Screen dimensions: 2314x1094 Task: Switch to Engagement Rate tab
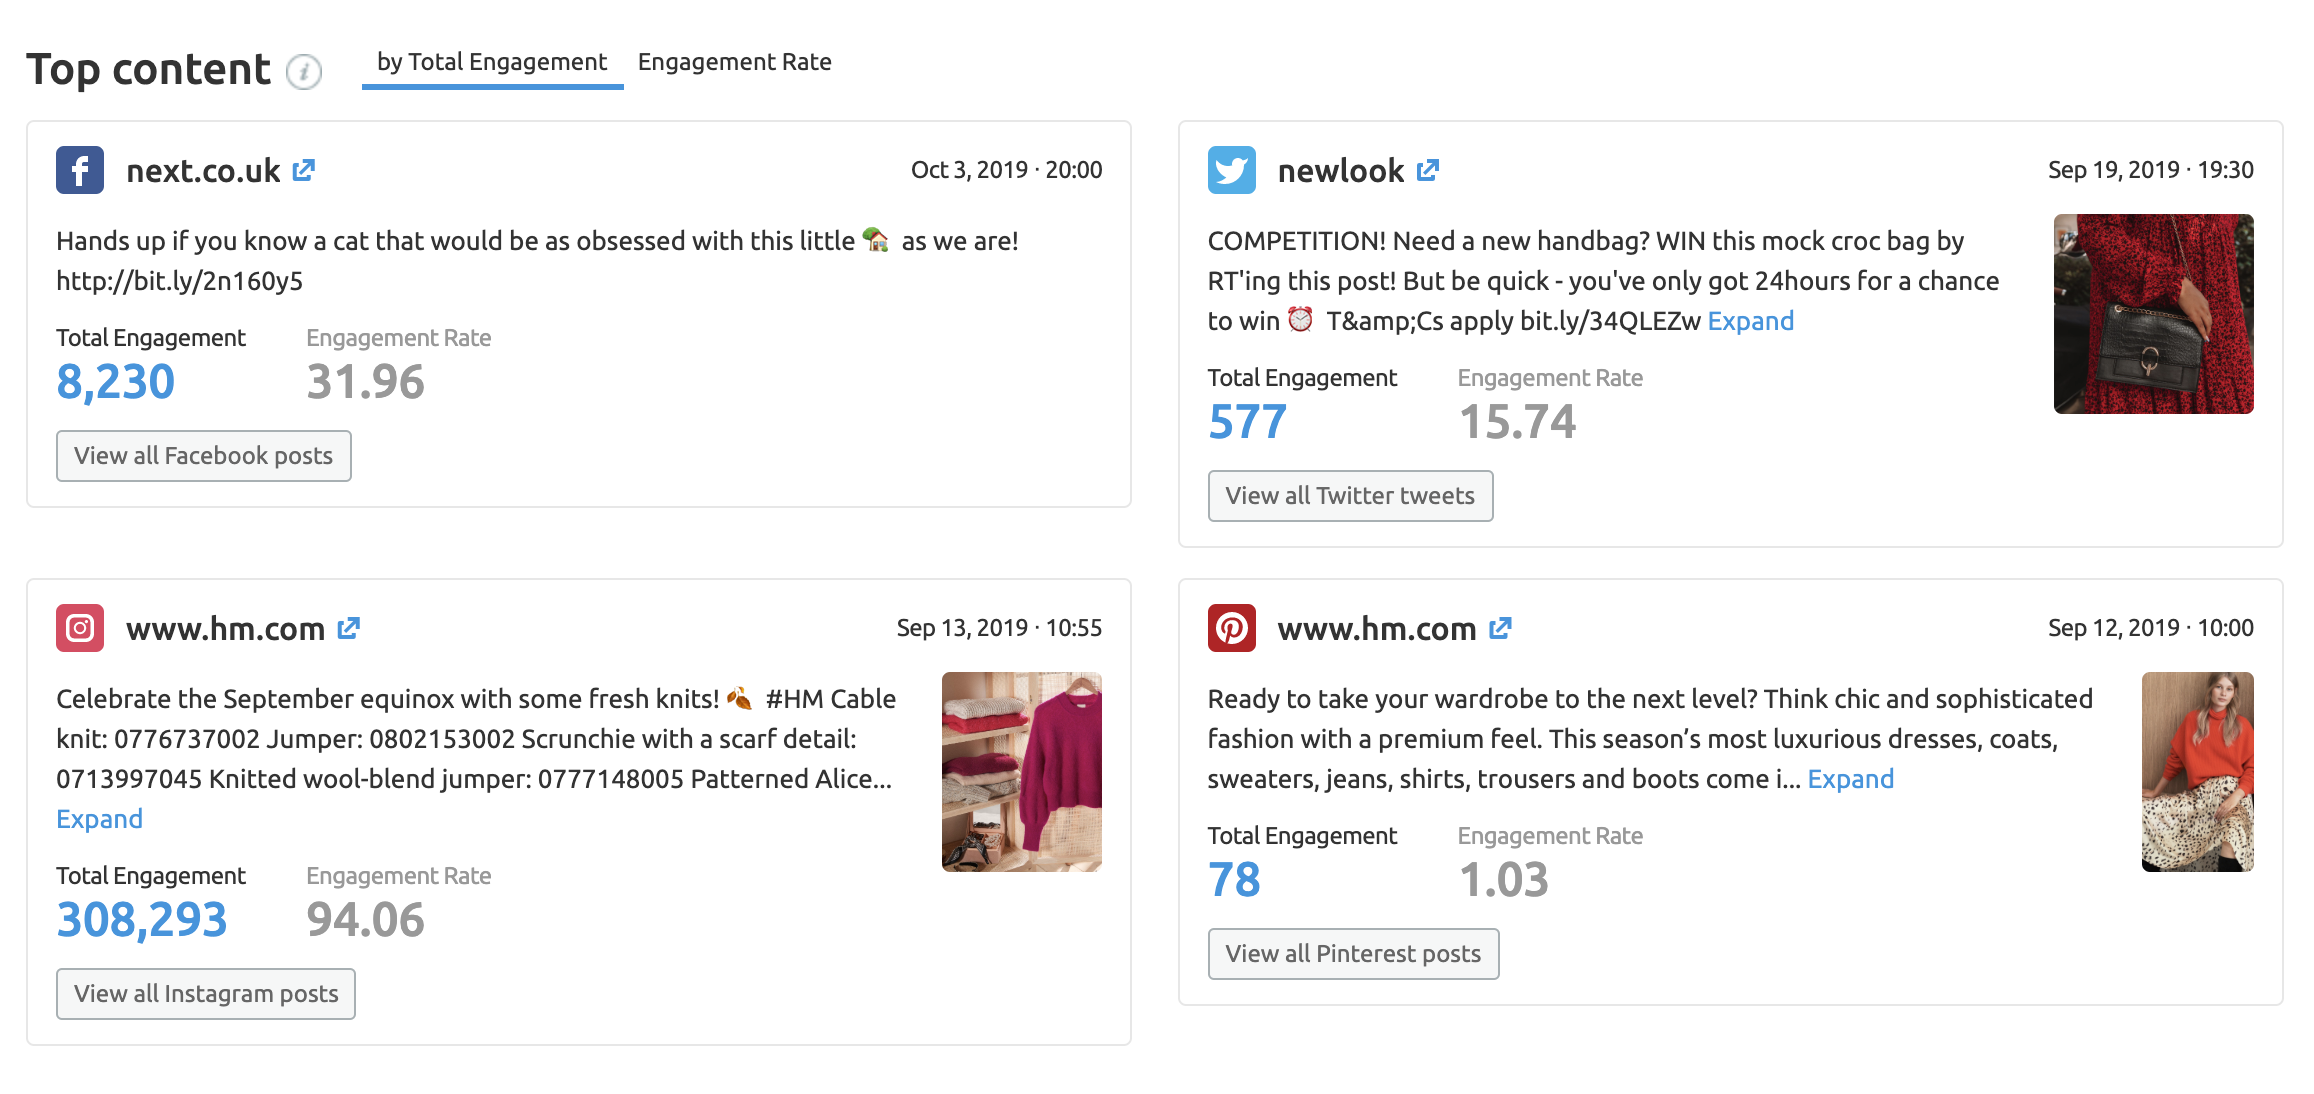(x=735, y=63)
